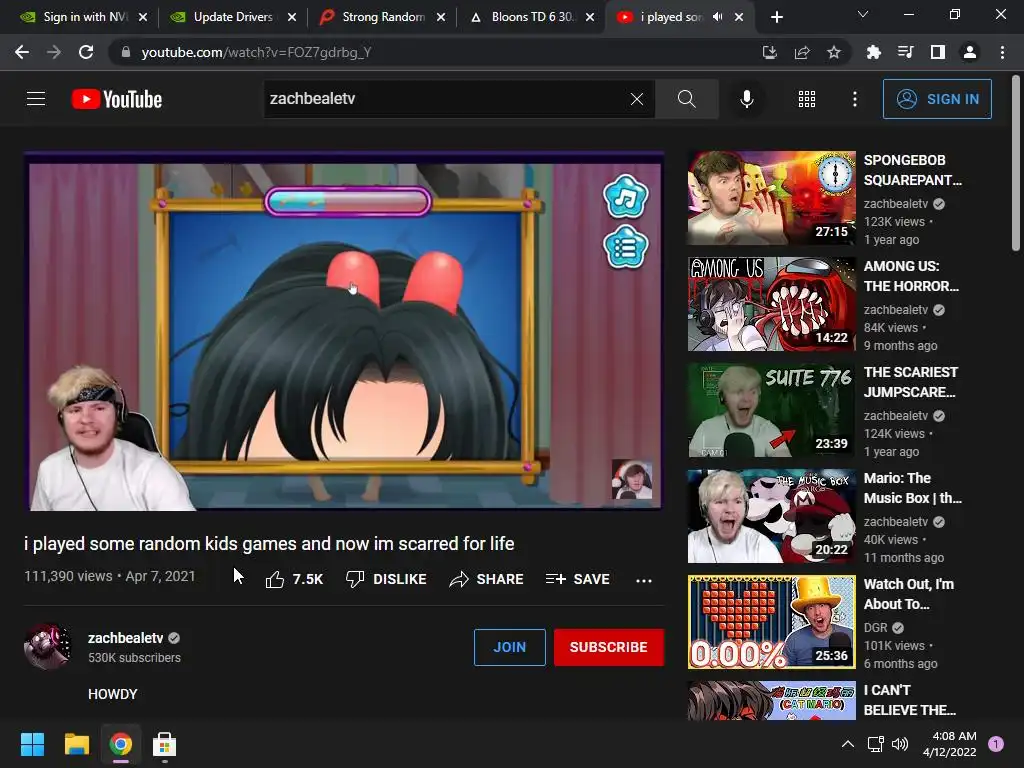Close the Bloons TD 6 tab

tap(590, 17)
